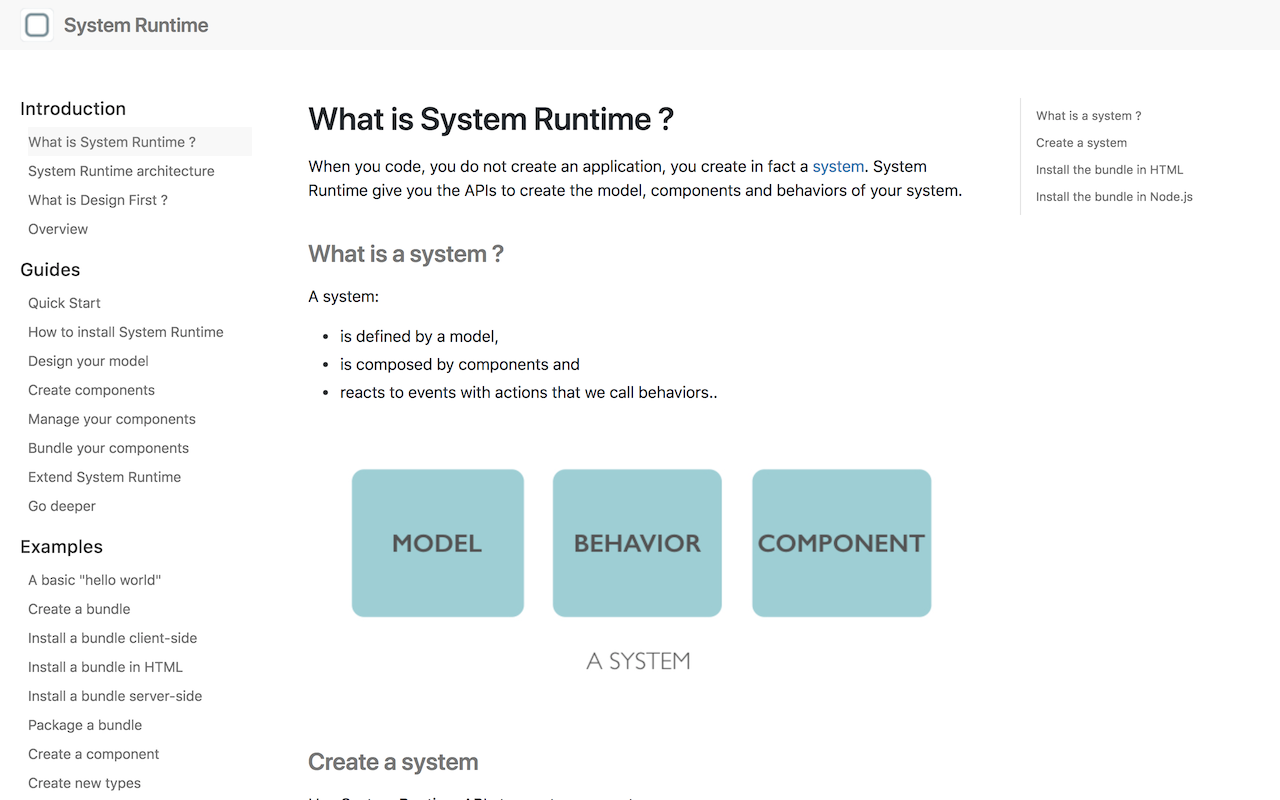Screen dimensions: 1280x800
Task: Open 'Install a bundle in HTML' example
Action: tap(105, 667)
